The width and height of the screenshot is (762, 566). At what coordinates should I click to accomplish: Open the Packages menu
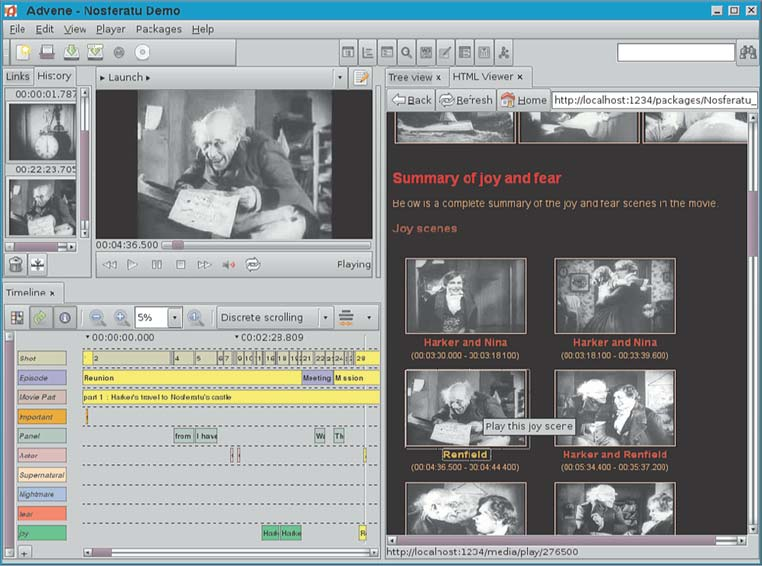(158, 29)
